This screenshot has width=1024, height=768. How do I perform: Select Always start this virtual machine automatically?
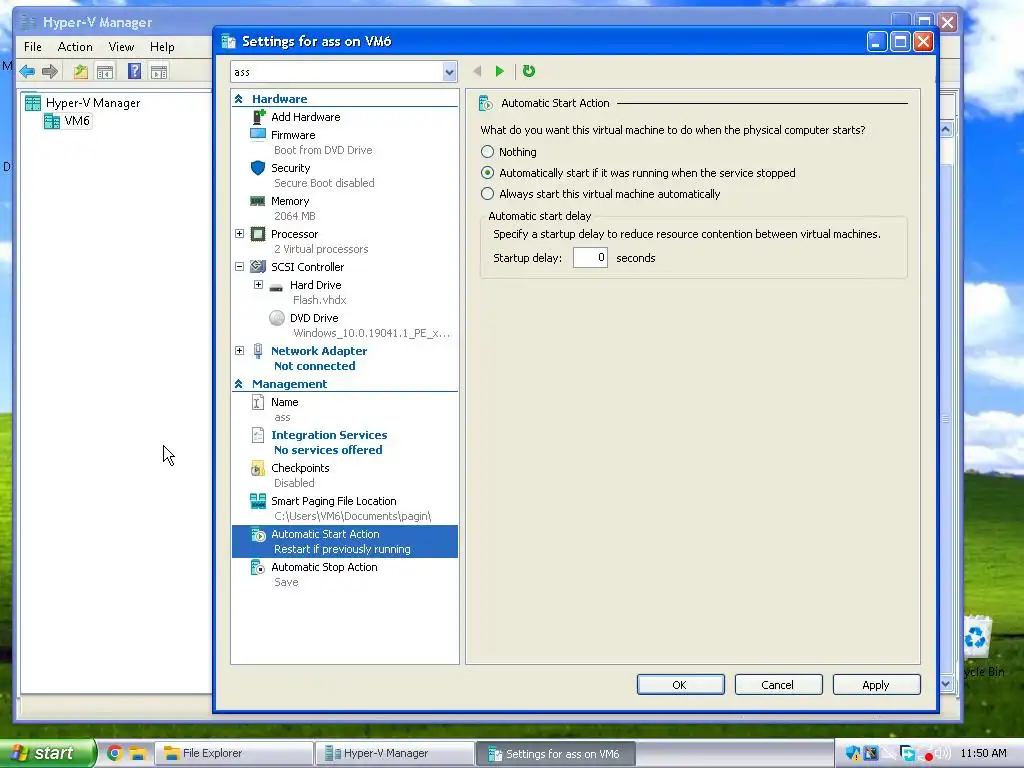pos(487,193)
